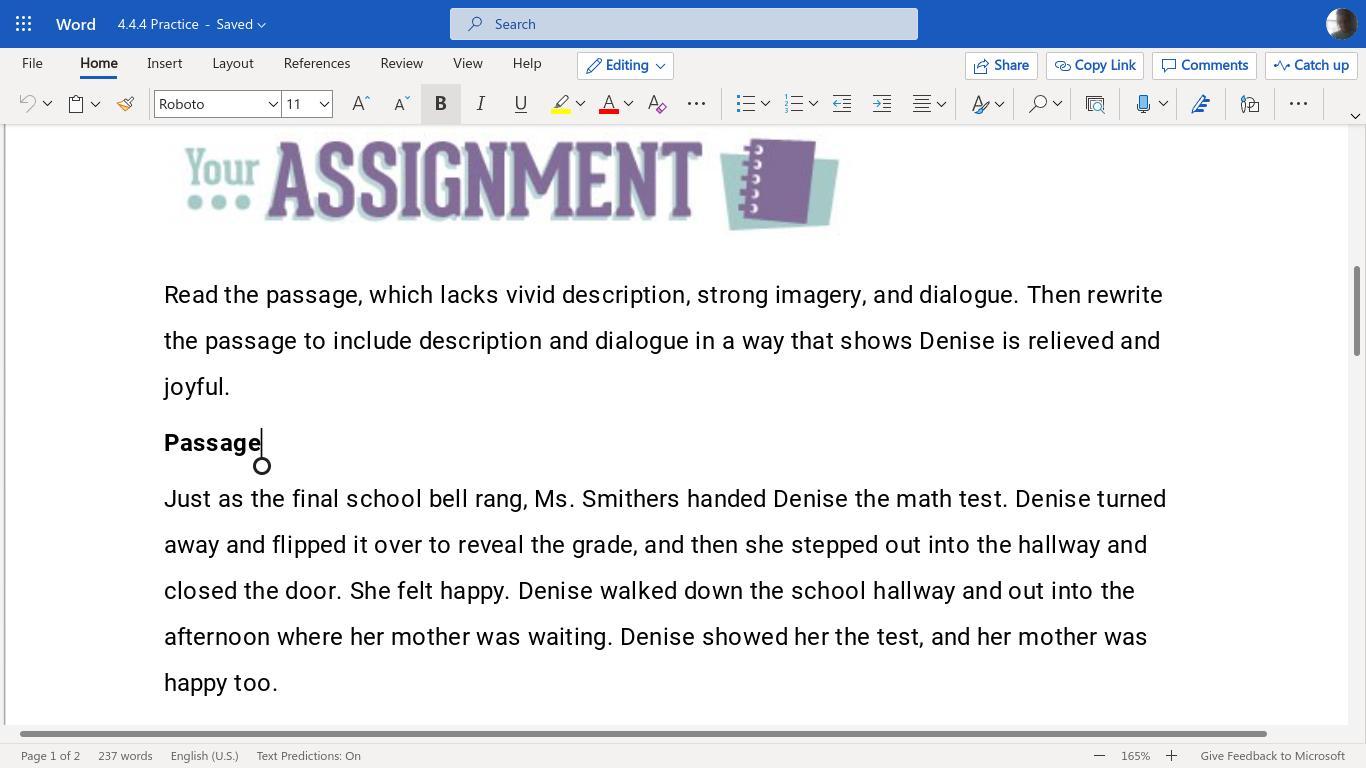Open Give Feedback to Microsoft link

tap(1272, 756)
